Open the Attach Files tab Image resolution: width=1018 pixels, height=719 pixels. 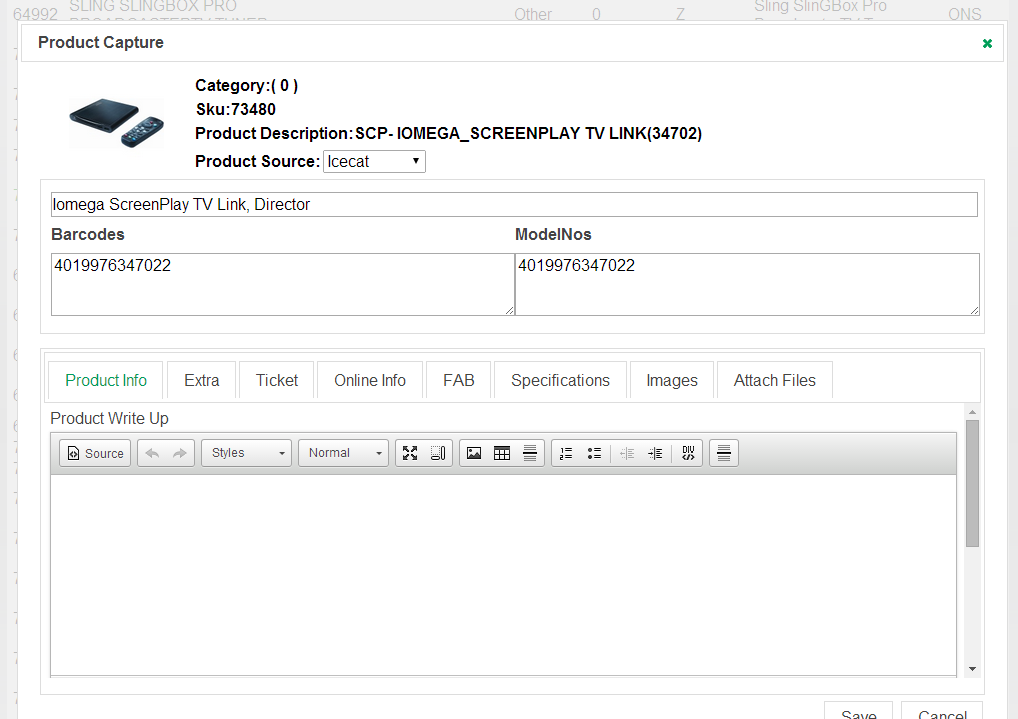(x=775, y=381)
